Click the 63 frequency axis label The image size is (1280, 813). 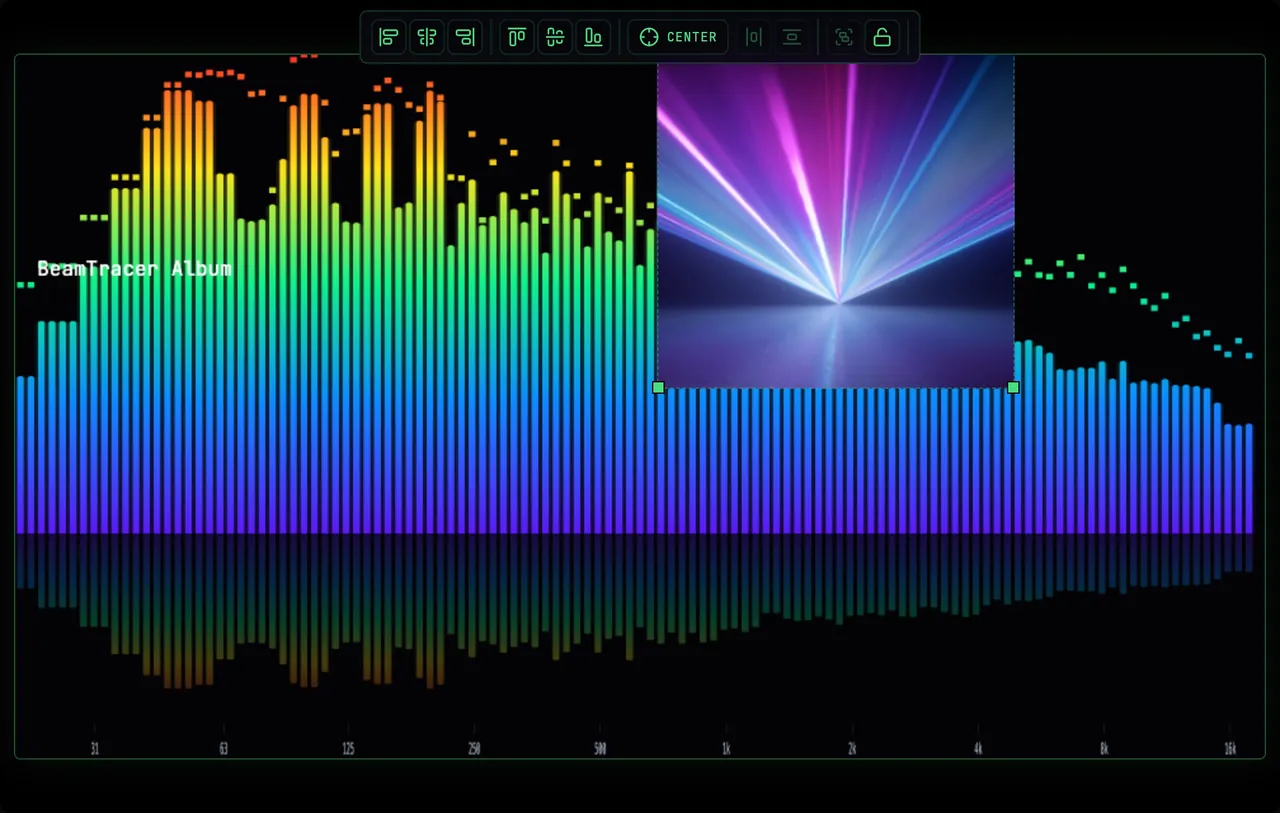tap(223, 748)
